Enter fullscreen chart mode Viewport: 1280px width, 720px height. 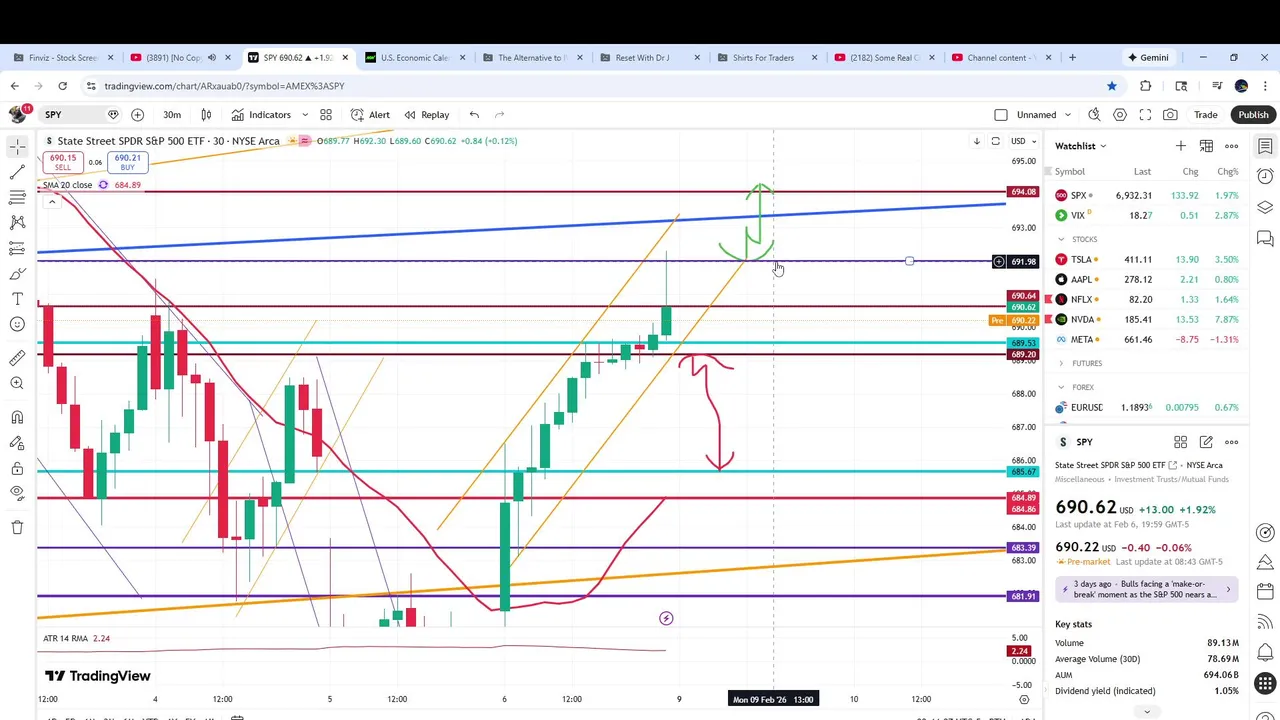click(x=1145, y=115)
